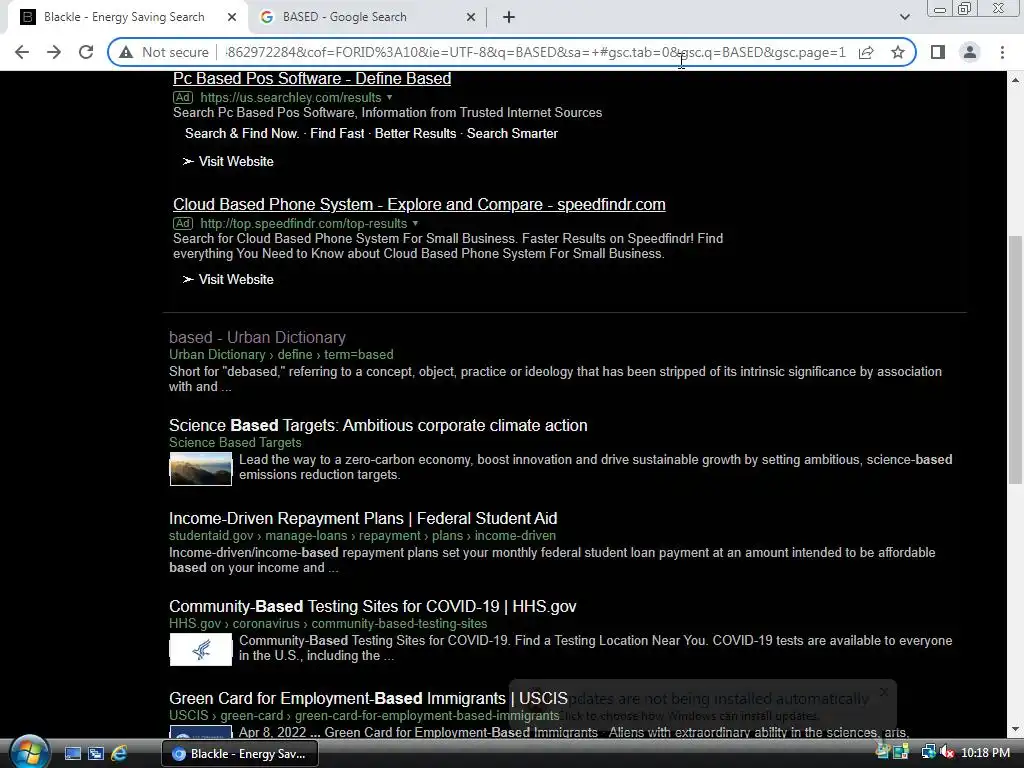The width and height of the screenshot is (1024, 768).
Task: Close the Blackle - Energy Saving Search tab
Action: pos(232,18)
